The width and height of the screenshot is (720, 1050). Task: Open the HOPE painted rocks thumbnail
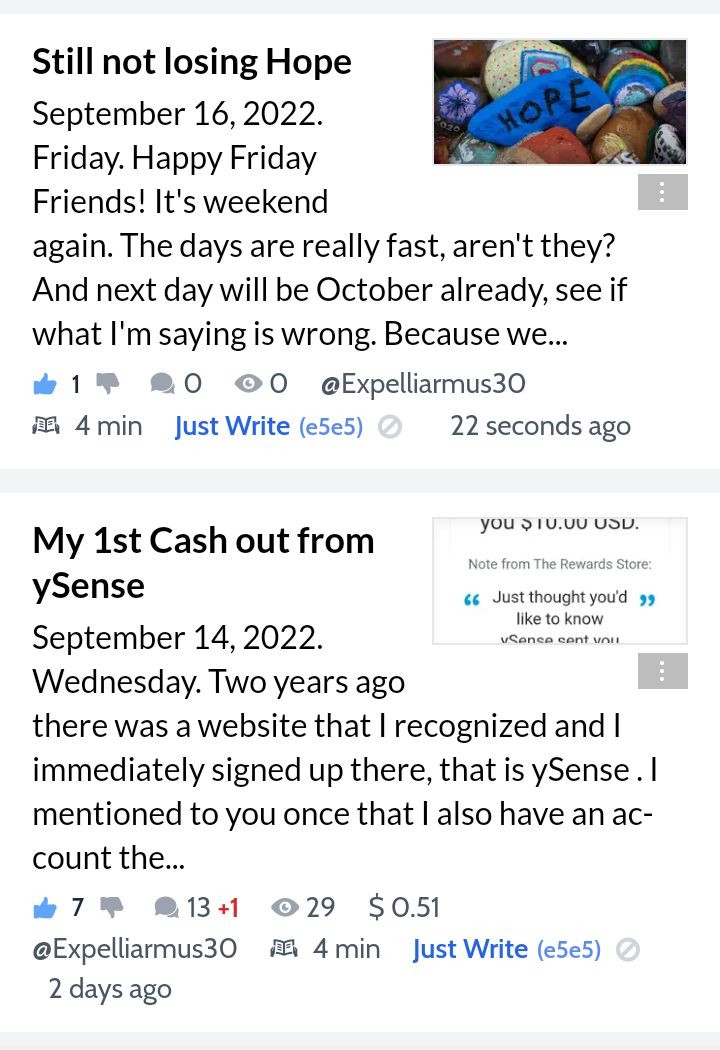[x=560, y=102]
